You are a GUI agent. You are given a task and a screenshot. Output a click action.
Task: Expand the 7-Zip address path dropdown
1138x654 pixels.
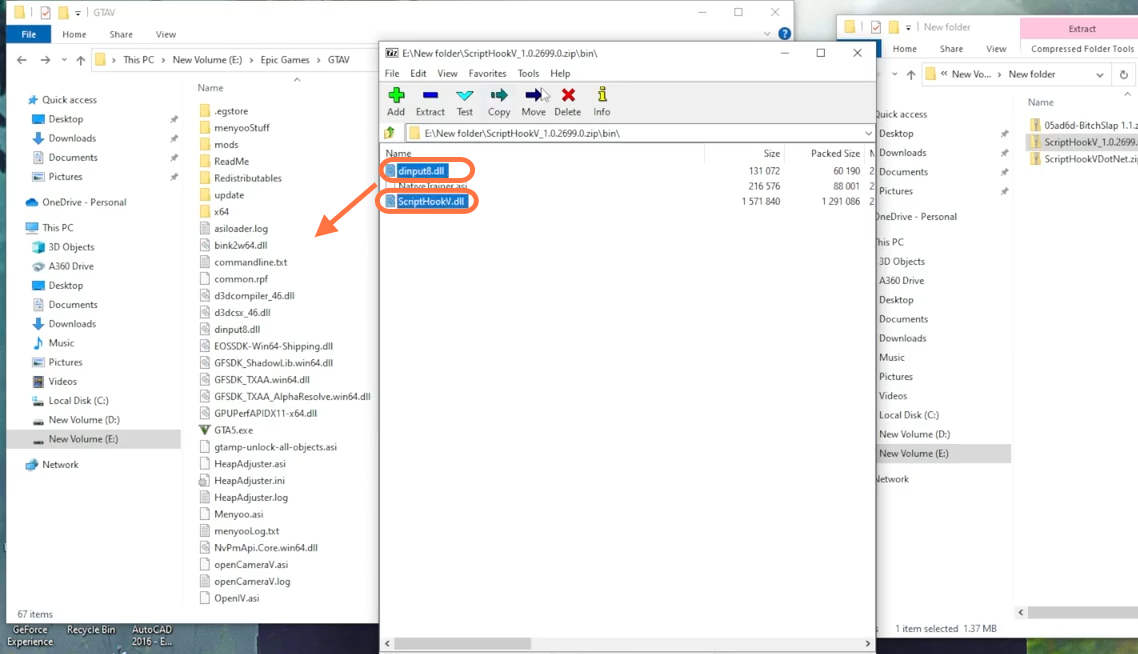[867, 134]
